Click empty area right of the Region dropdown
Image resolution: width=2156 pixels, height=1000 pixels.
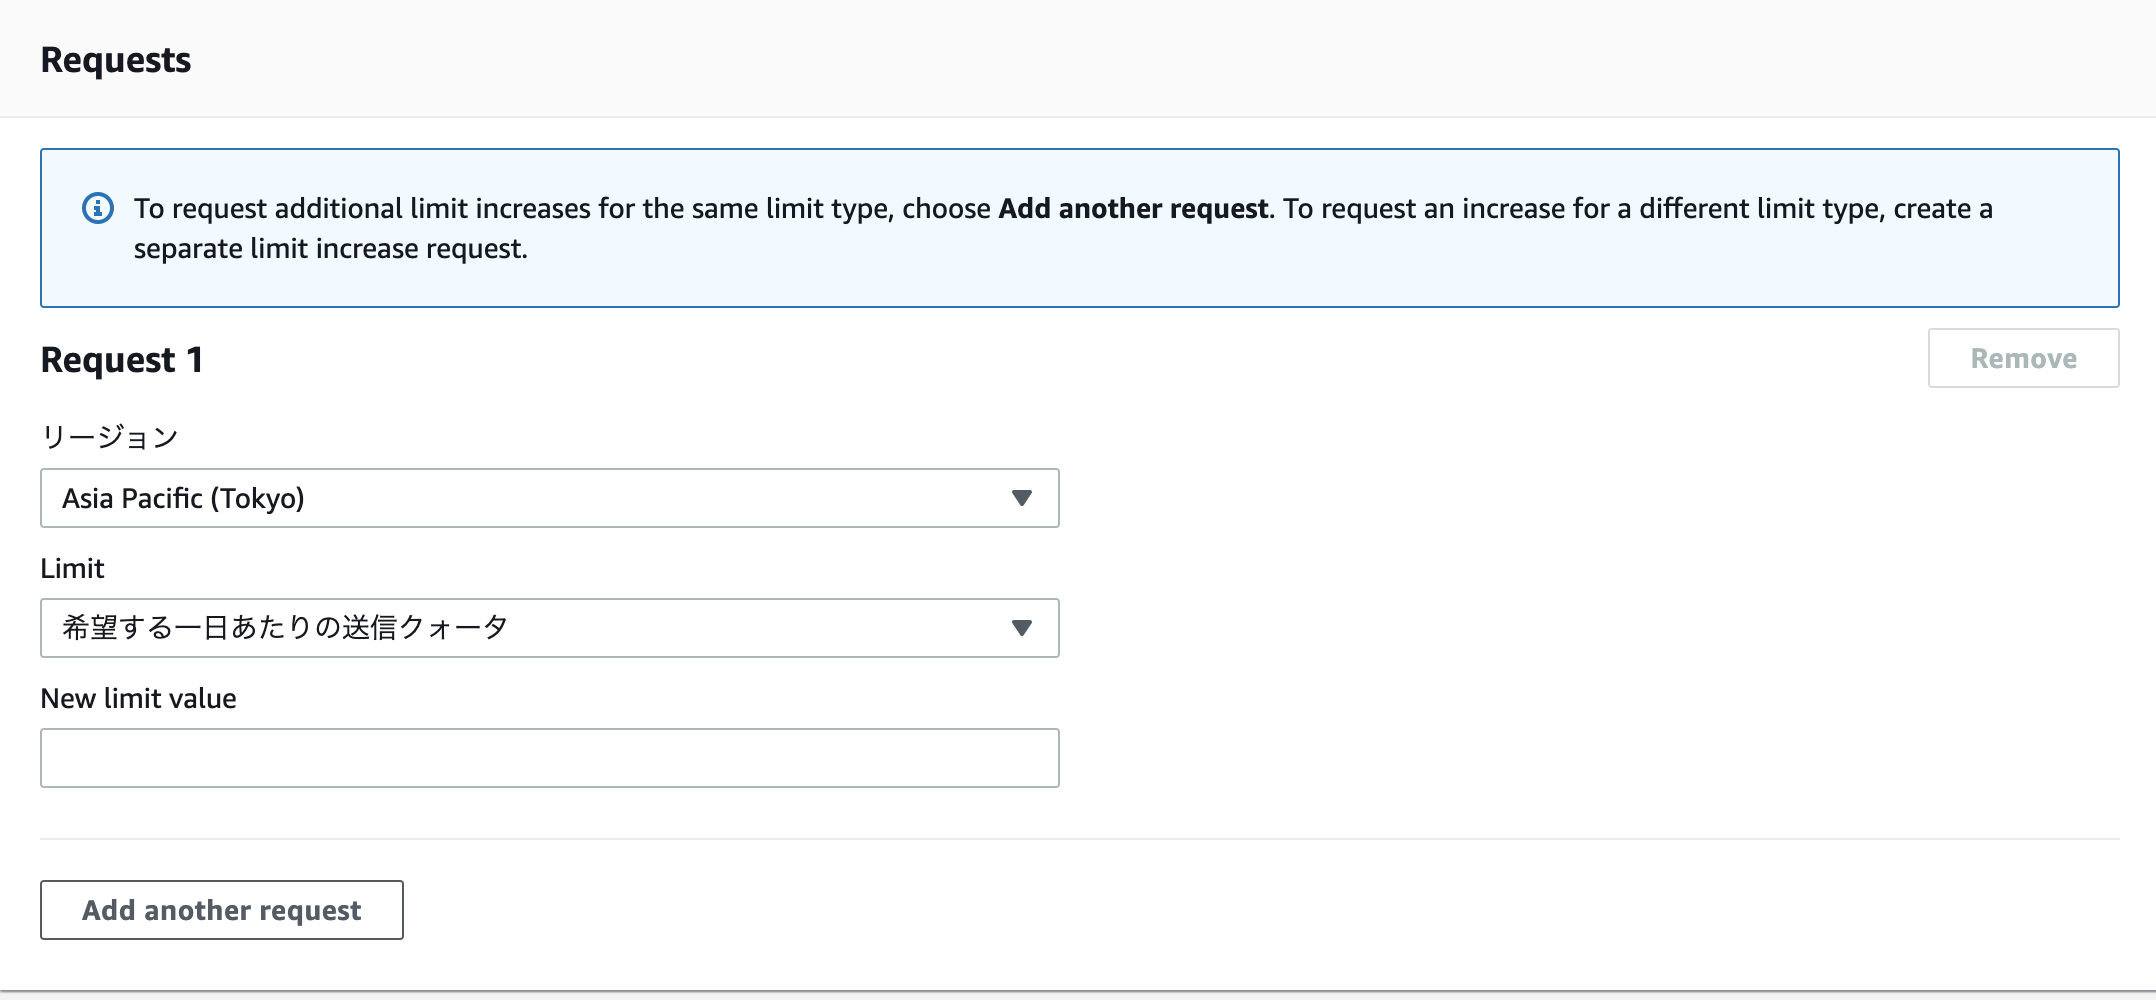[x=1500, y=498]
